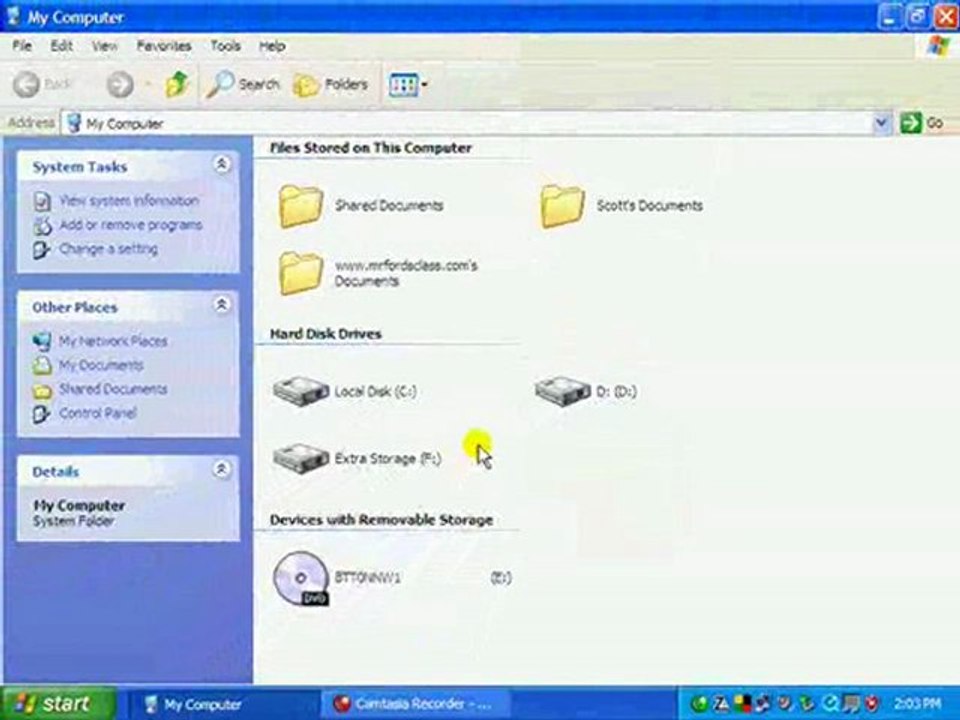This screenshot has width=960, height=720.
Task: Open the File menu
Action: point(22,46)
